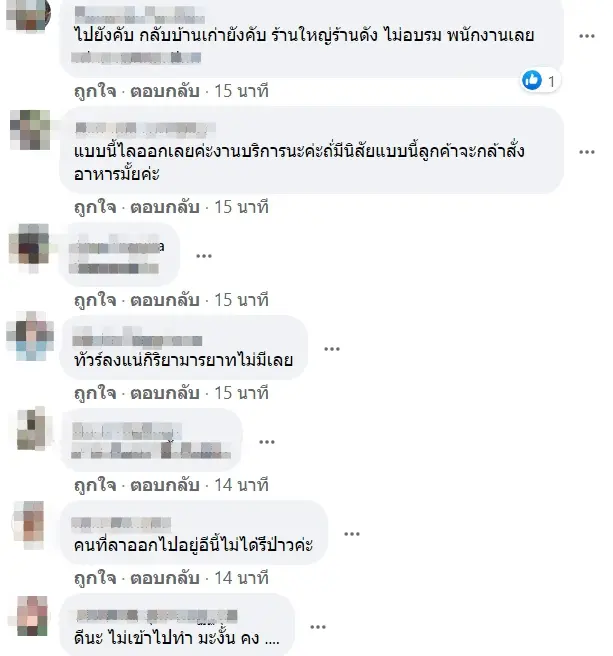Viewport: 613px width, 656px height.
Task: Reply to the ทัวร์ลงแน่กิริยามารยาท comment
Action: [164, 393]
